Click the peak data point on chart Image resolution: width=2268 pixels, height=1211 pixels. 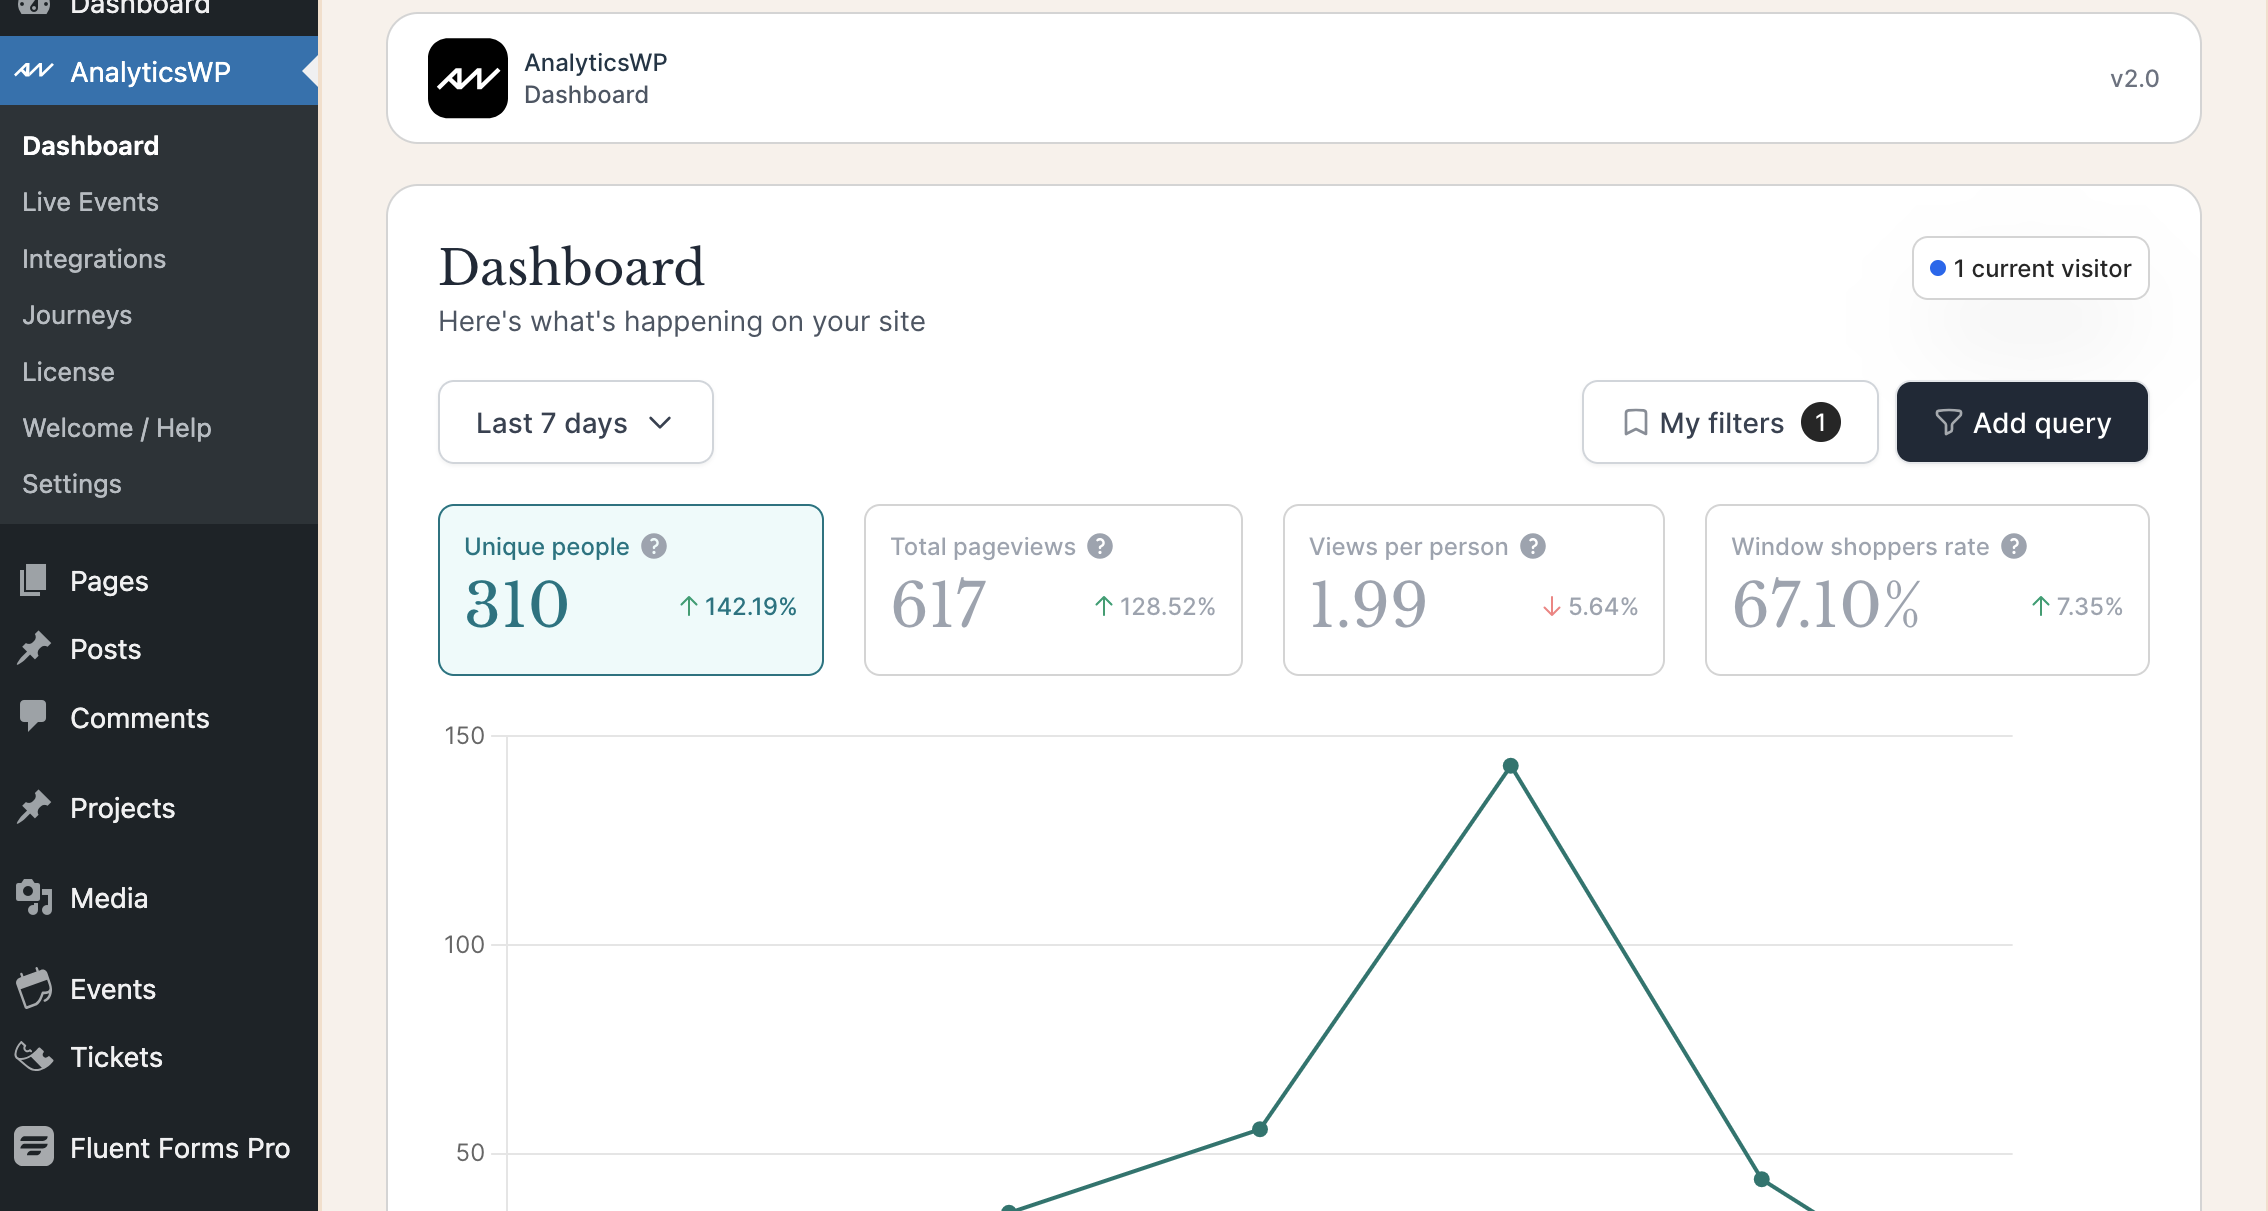tap(1511, 766)
